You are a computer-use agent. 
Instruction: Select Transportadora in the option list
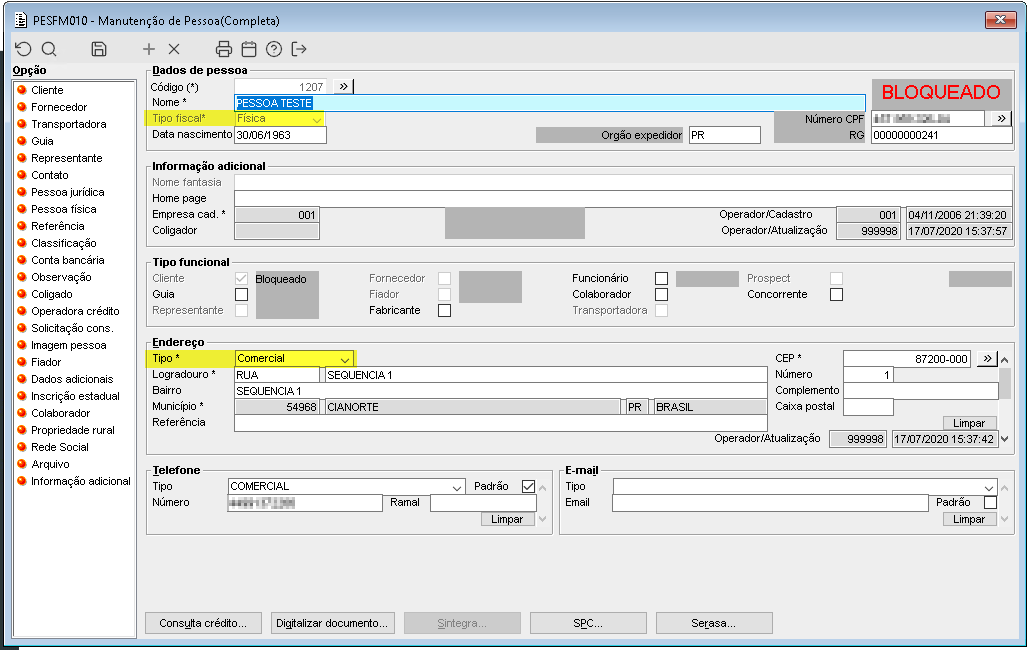coord(69,124)
